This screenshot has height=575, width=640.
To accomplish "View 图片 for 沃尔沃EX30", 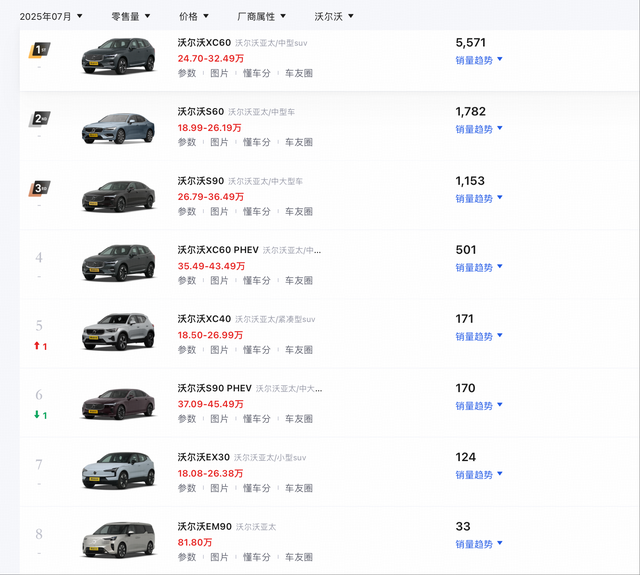I will tap(219, 488).
